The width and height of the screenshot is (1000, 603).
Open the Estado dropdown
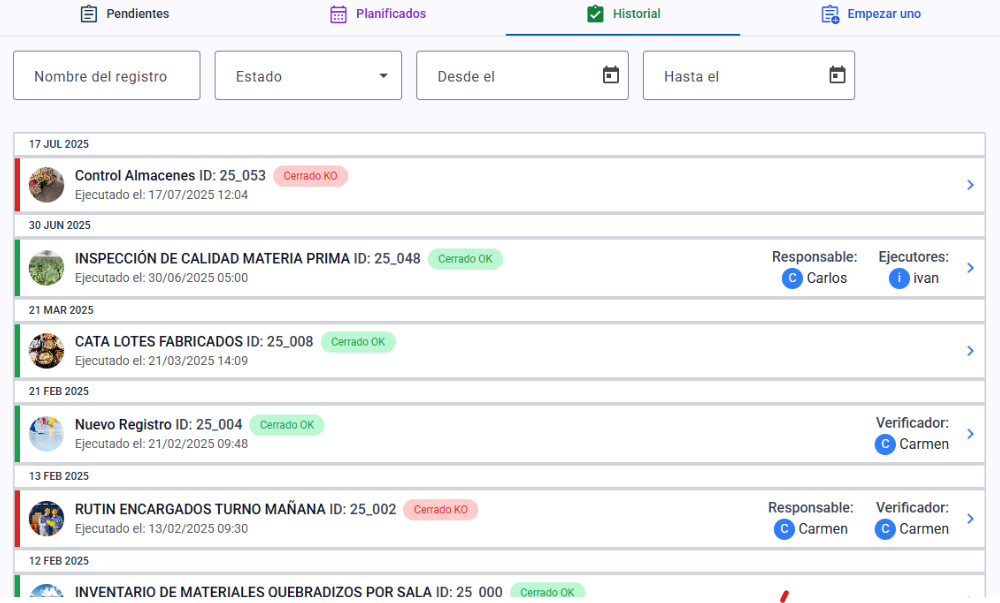pos(308,76)
